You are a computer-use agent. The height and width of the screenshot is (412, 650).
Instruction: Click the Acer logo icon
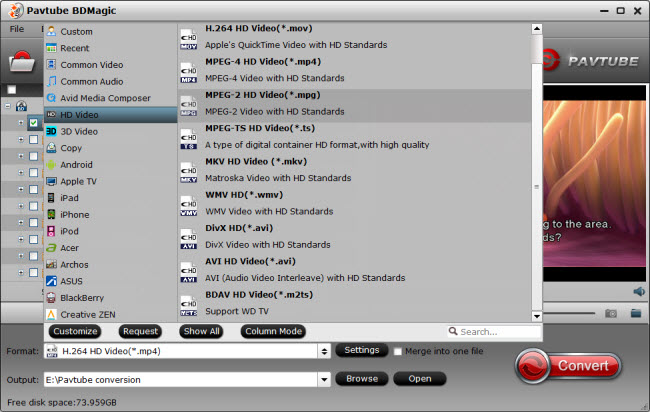click(x=51, y=248)
